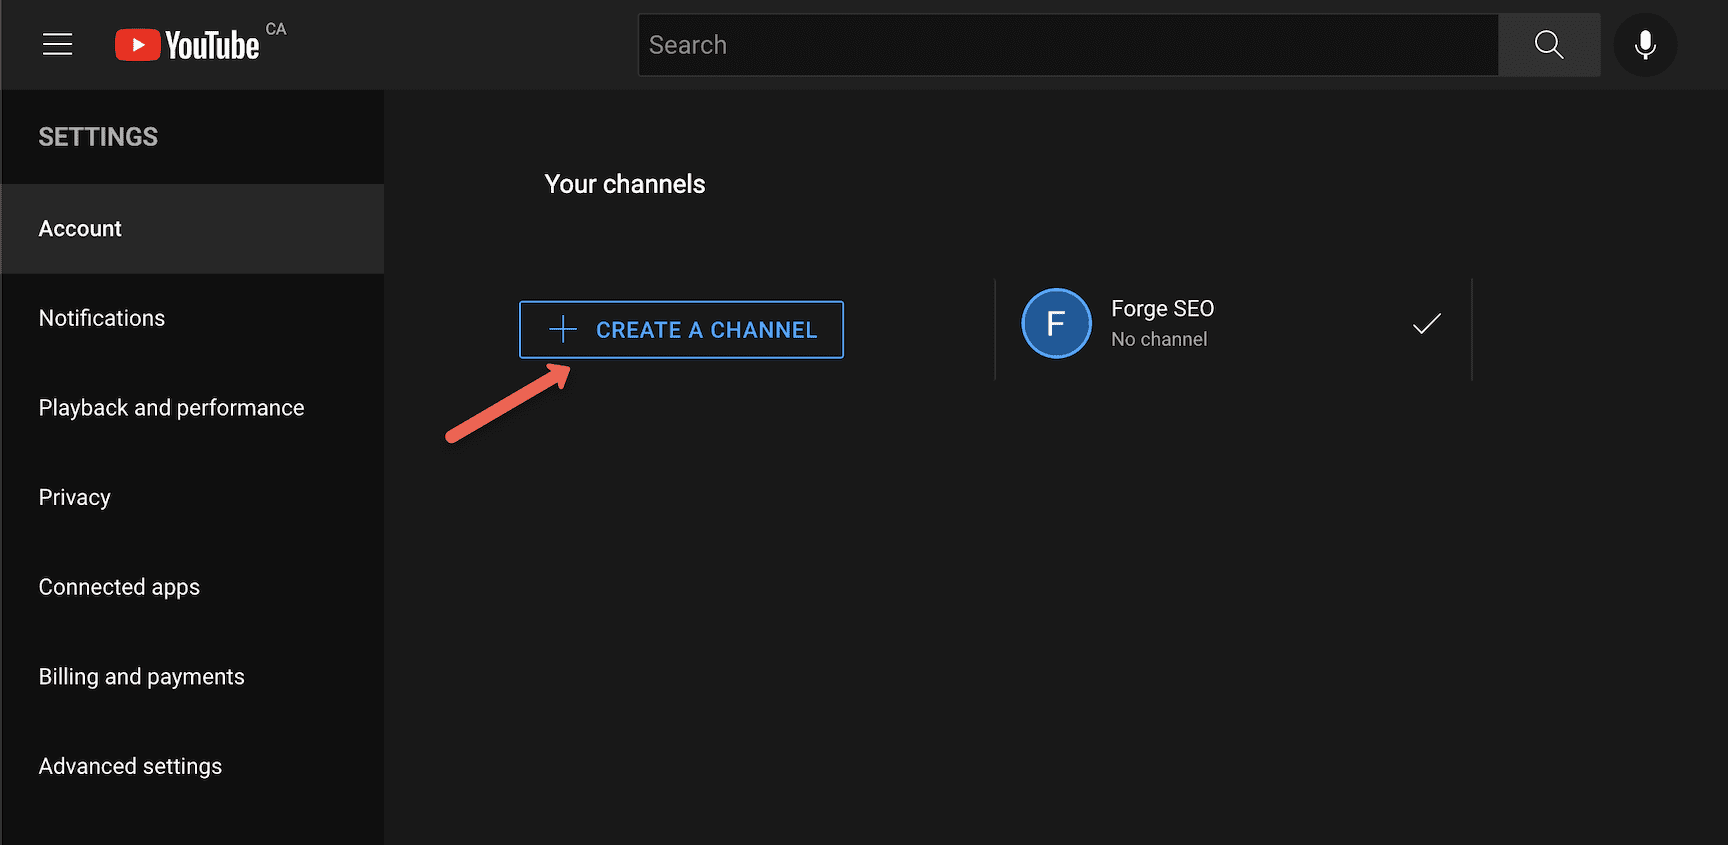This screenshot has height=845, width=1728.
Task: Click the CREATE A CHANNEL text
Action: pos(706,330)
